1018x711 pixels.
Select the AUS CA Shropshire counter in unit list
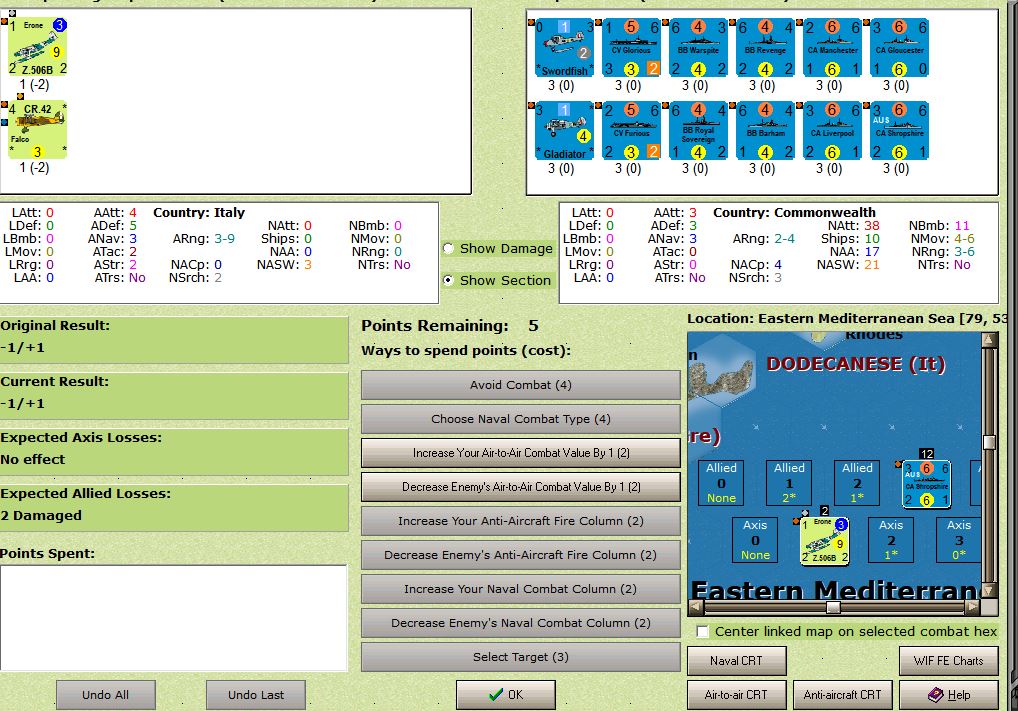click(899, 130)
